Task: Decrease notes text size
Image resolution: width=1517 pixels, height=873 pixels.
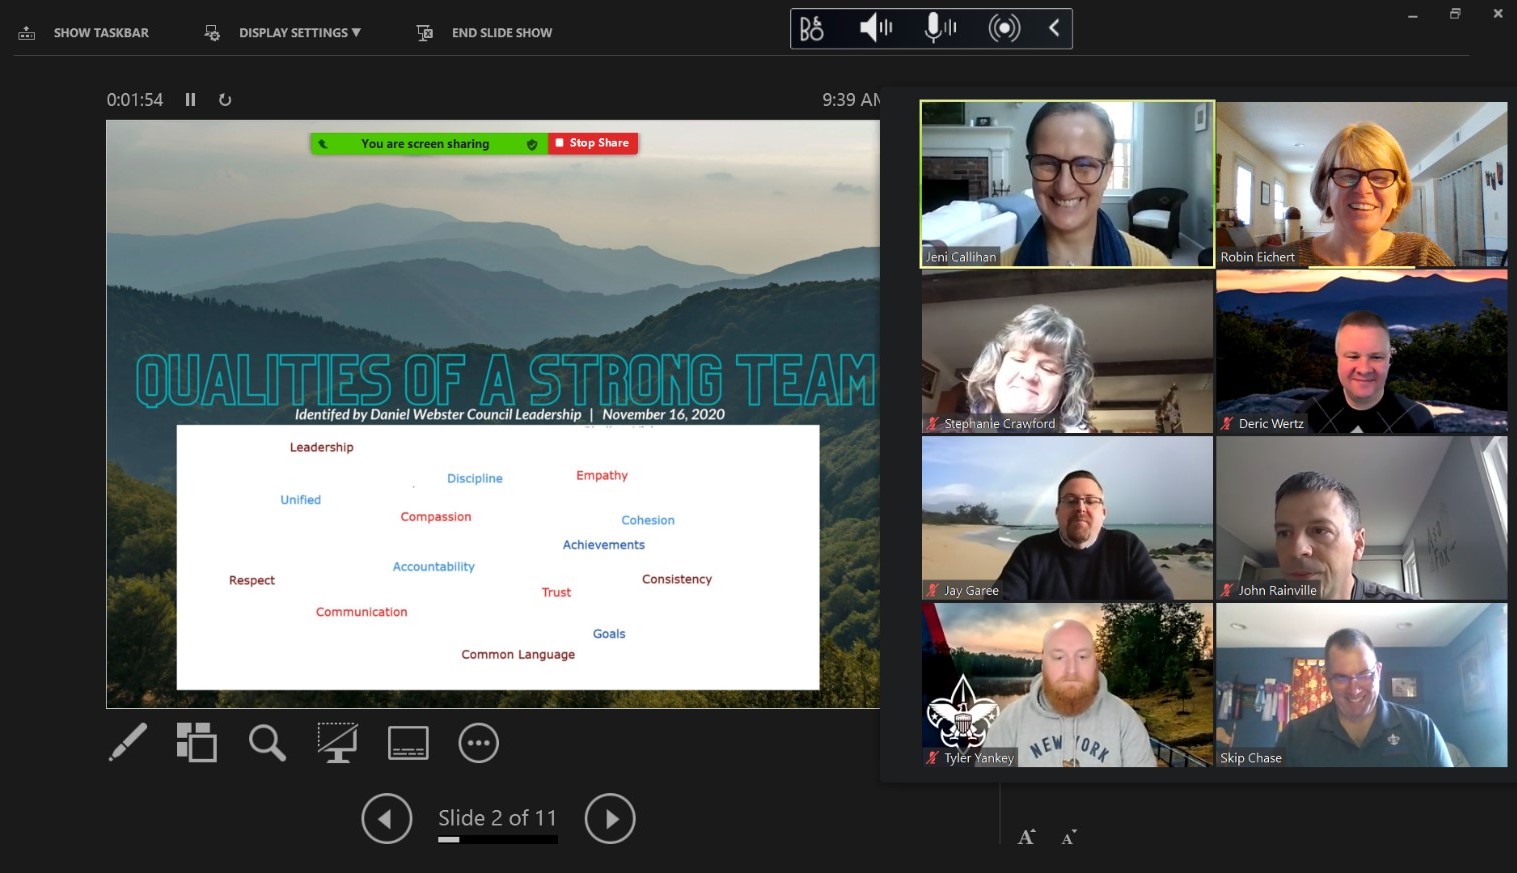Action: (x=1068, y=837)
